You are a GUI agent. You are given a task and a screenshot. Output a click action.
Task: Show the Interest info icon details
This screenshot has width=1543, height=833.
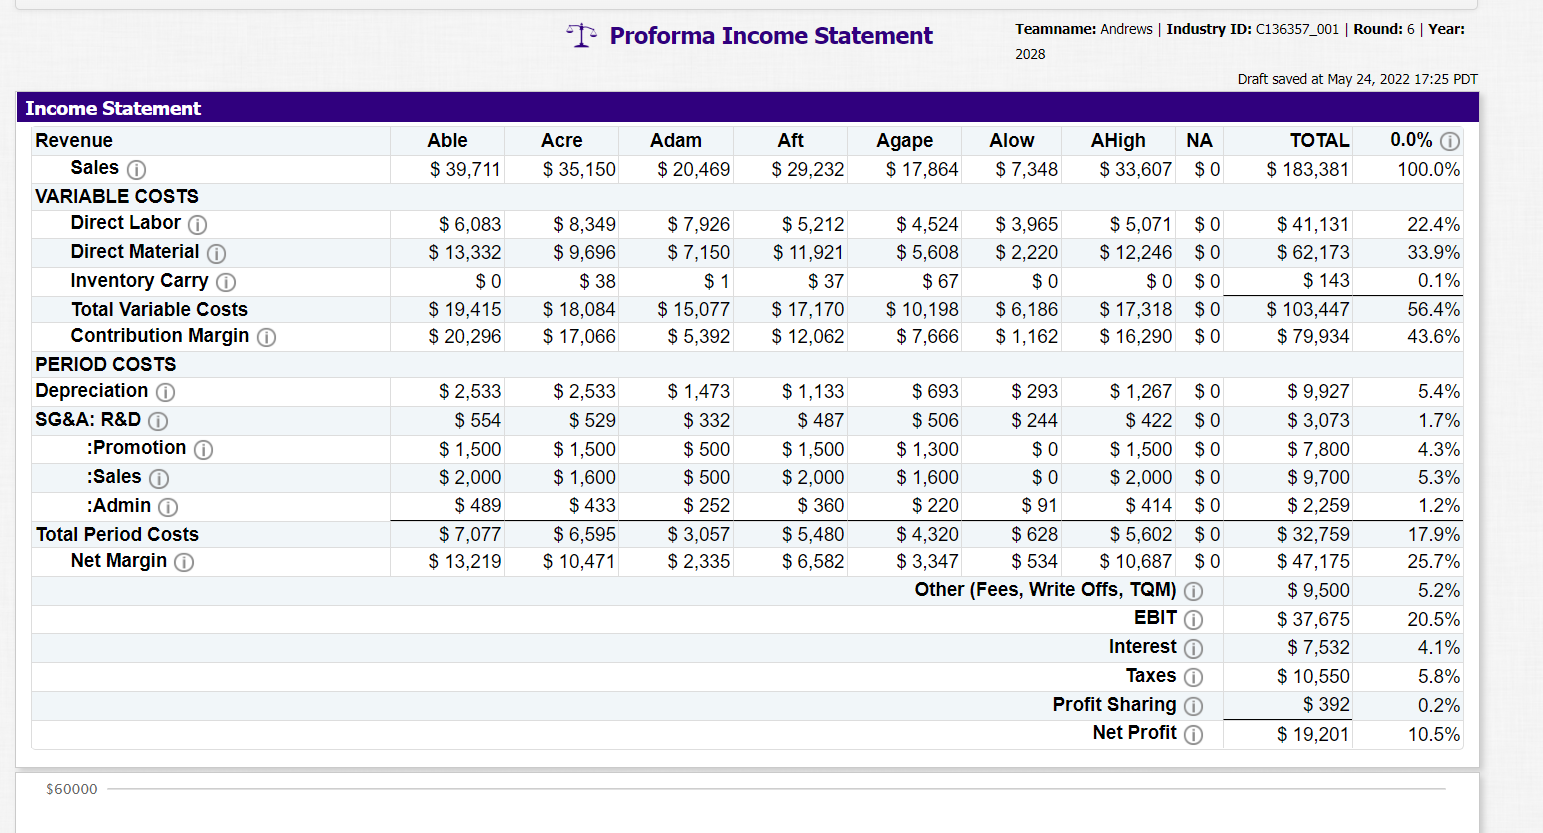coord(1193,648)
